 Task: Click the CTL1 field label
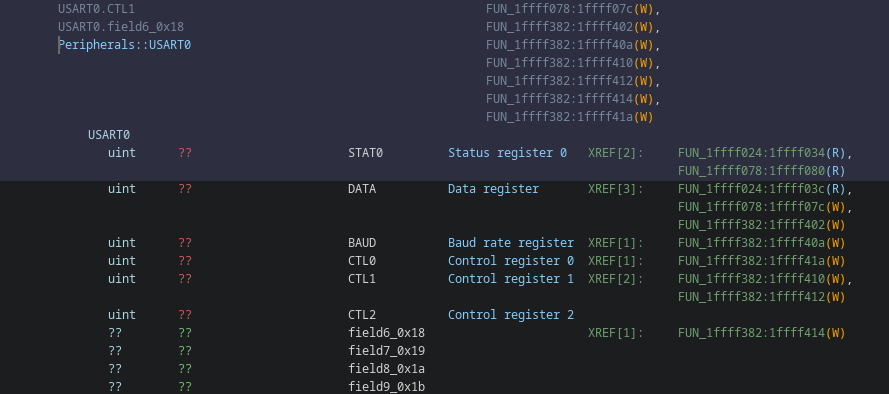[x=362, y=279]
